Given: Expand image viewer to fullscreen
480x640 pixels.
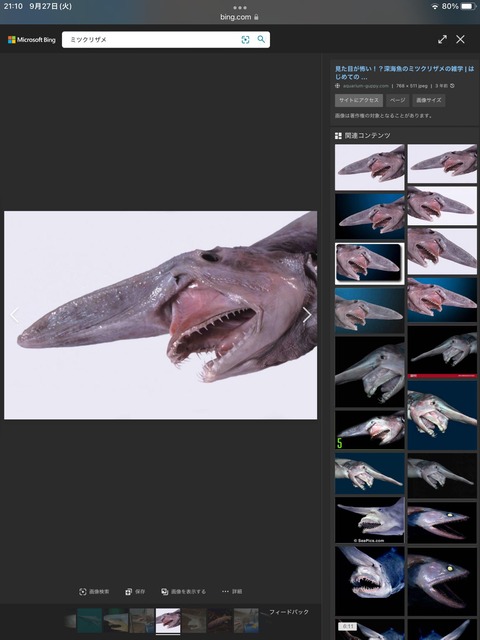Looking at the screenshot, I should tap(442, 39).
